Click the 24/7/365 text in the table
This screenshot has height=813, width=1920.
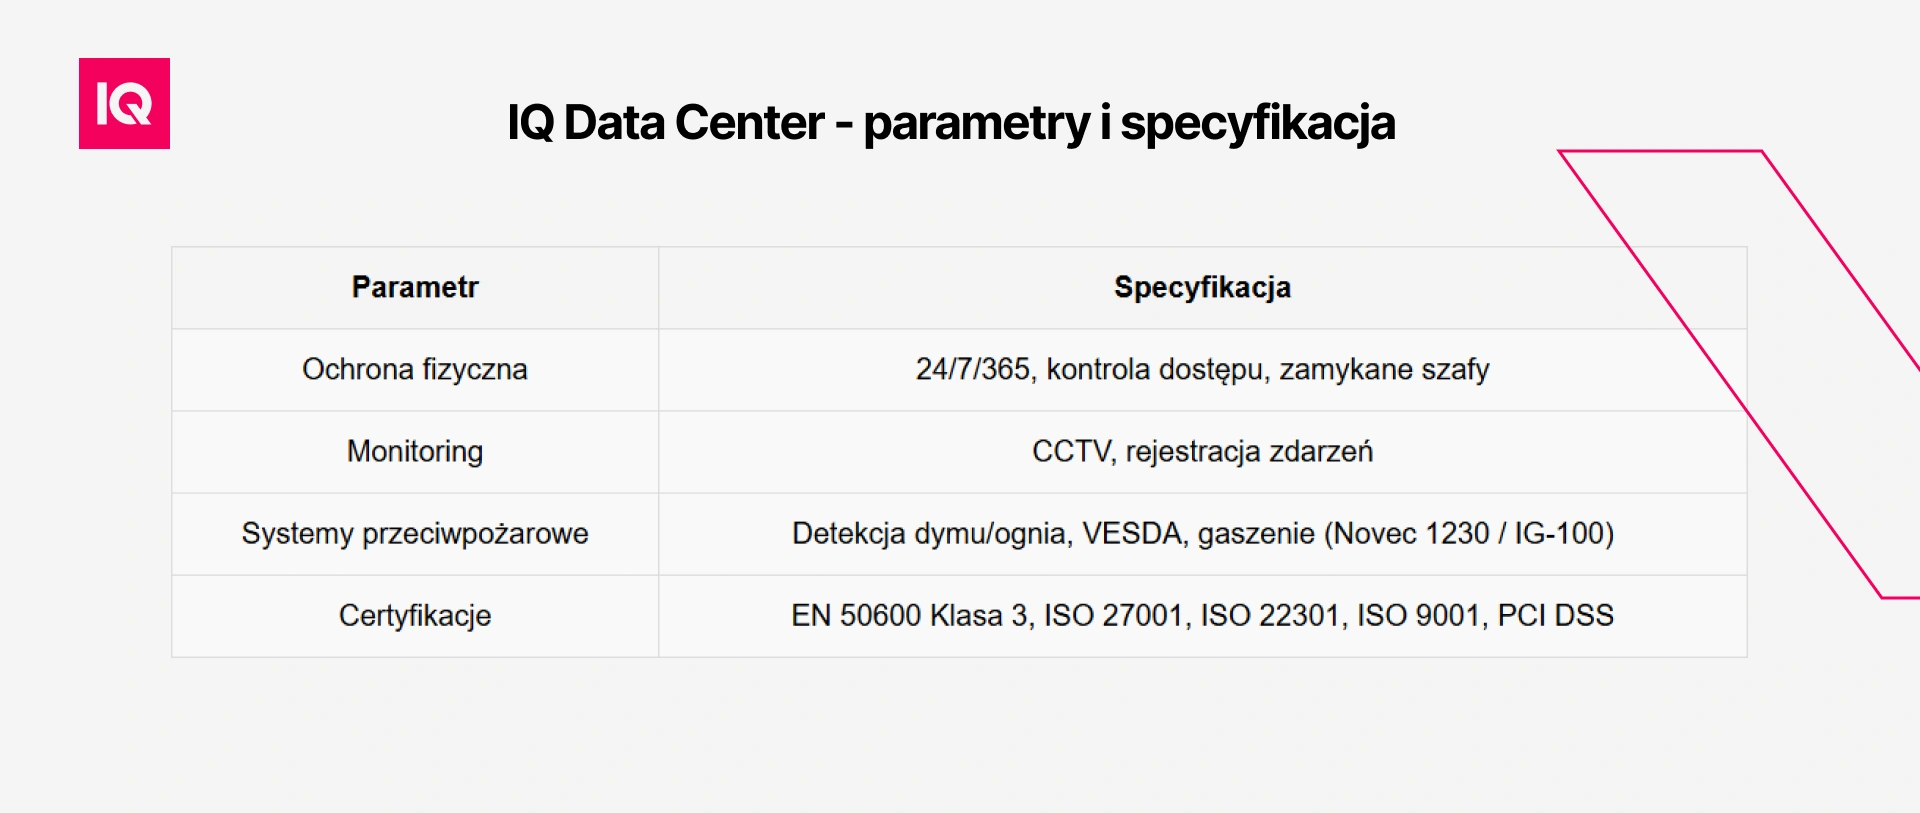[x=972, y=370]
